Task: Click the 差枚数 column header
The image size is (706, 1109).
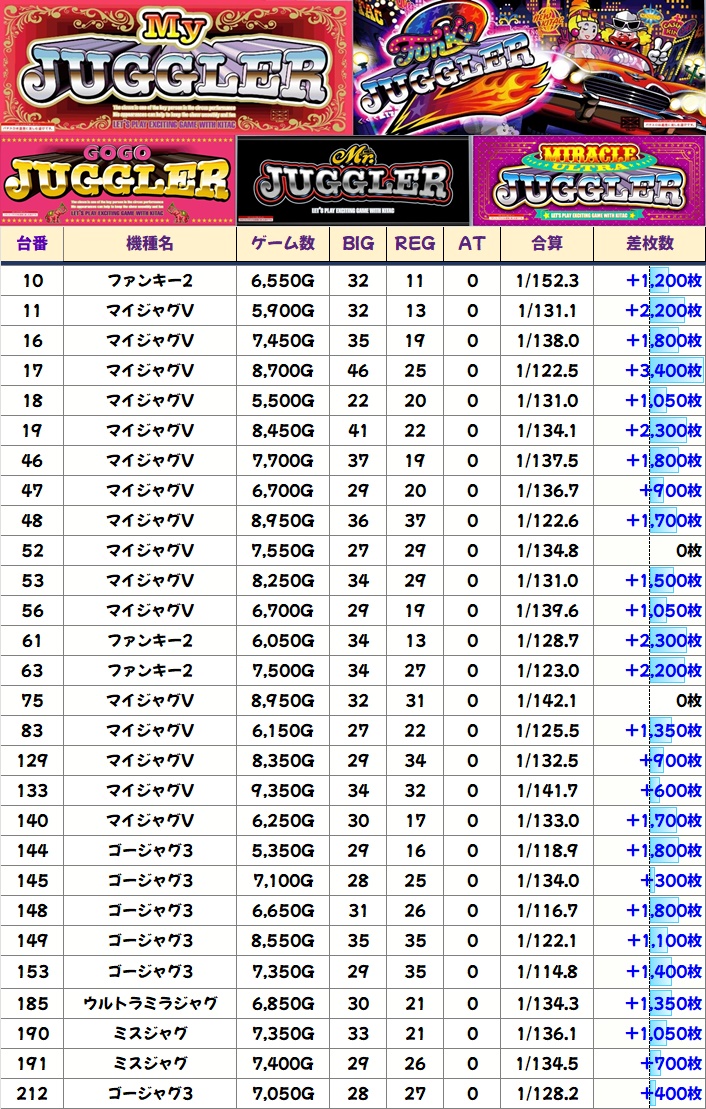Action: (x=649, y=244)
